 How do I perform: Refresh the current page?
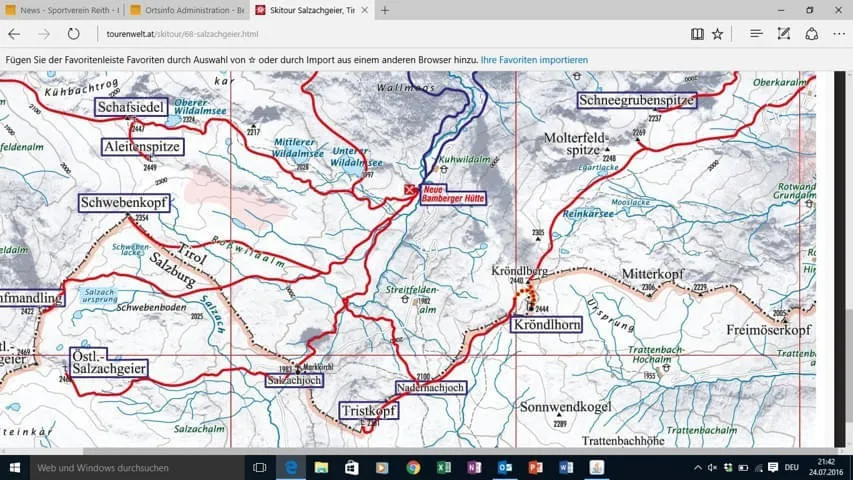pyautogui.click(x=73, y=34)
